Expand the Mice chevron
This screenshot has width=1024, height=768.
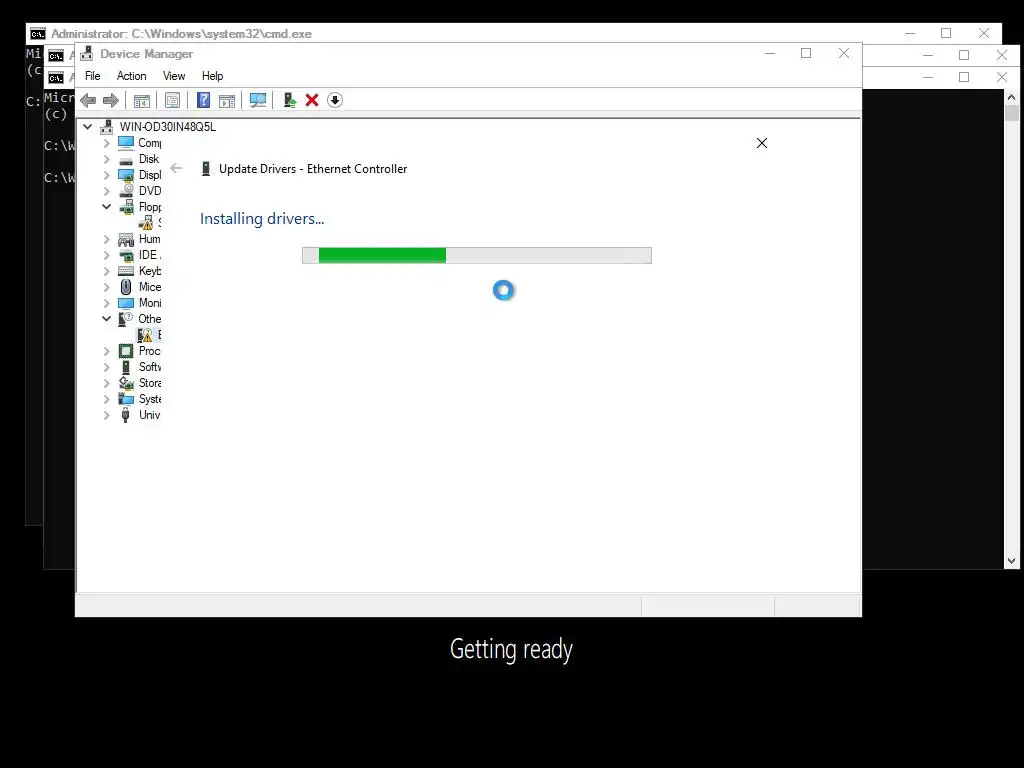106,287
